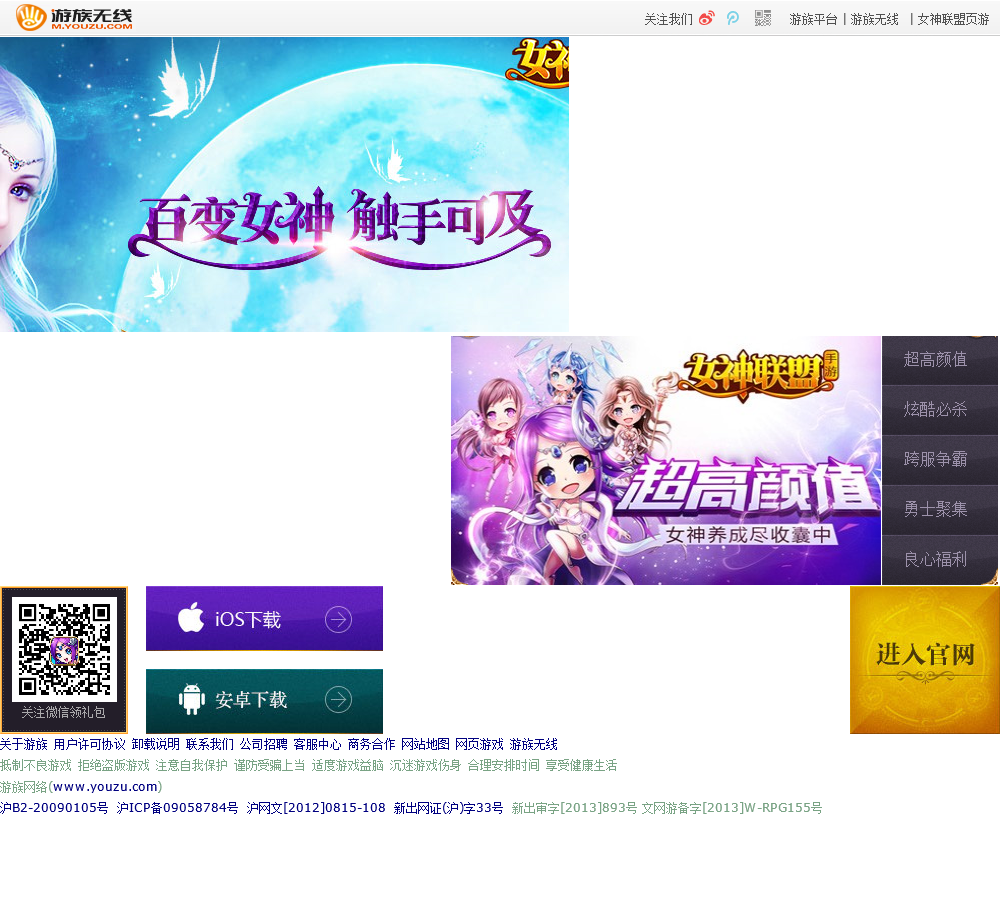Click the 关注我们 label in header

click(668, 19)
